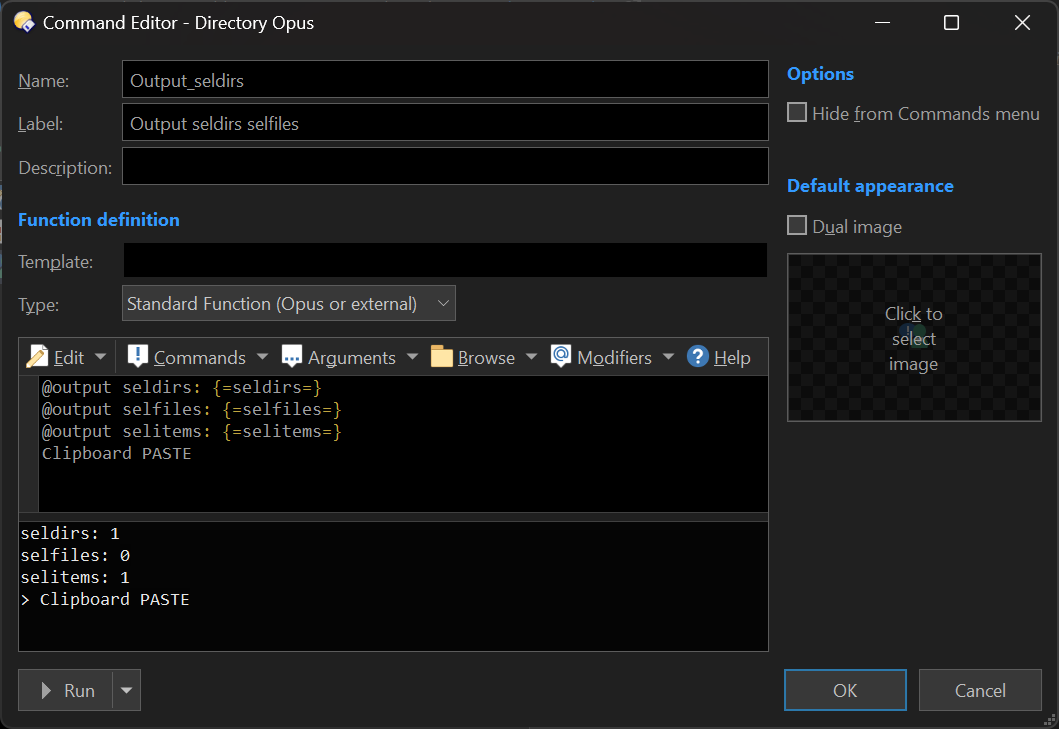Click the Commands exclamation icon

pos(138,357)
